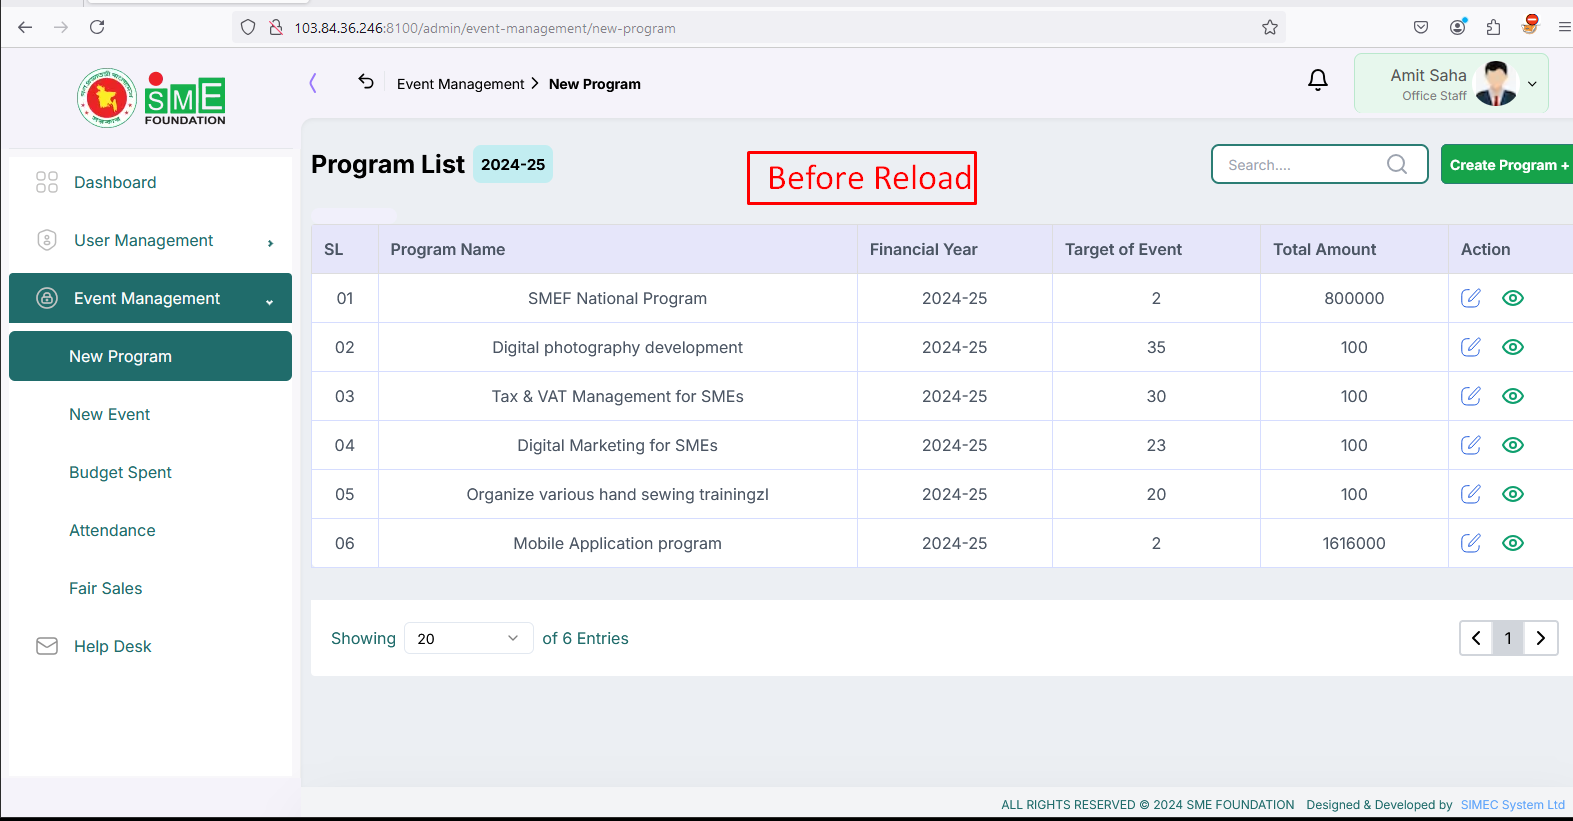1573x821 pixels.
Task: View hand sewing training program details
Action: pyautogui.click(x=1513, y=494)
